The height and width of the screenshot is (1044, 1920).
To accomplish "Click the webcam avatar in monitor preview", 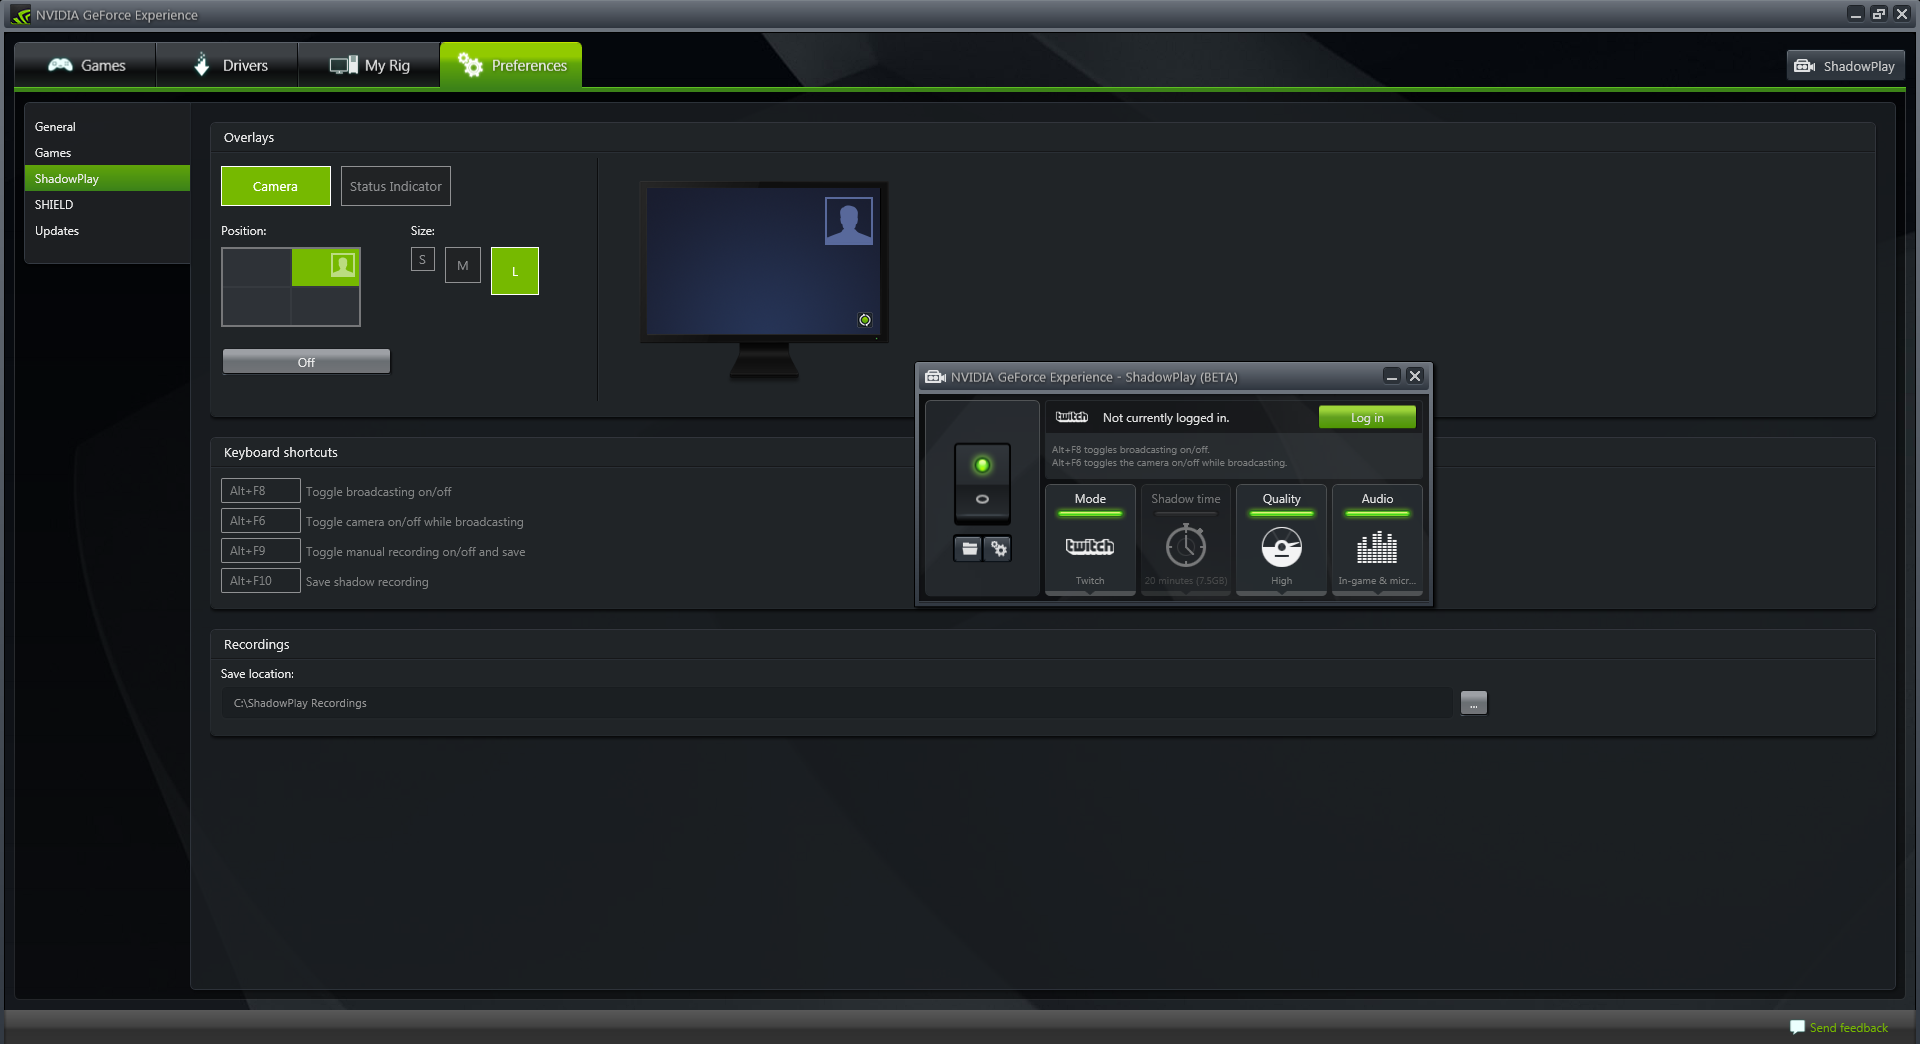I will [x=848, y=221].
